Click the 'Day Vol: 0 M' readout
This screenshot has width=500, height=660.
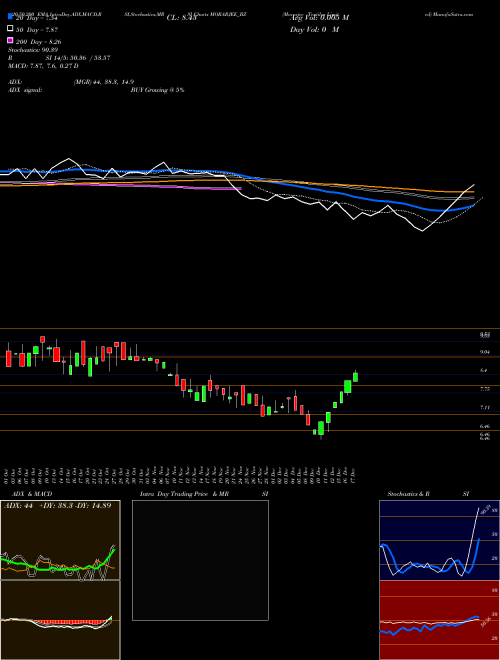coord(314,29)
